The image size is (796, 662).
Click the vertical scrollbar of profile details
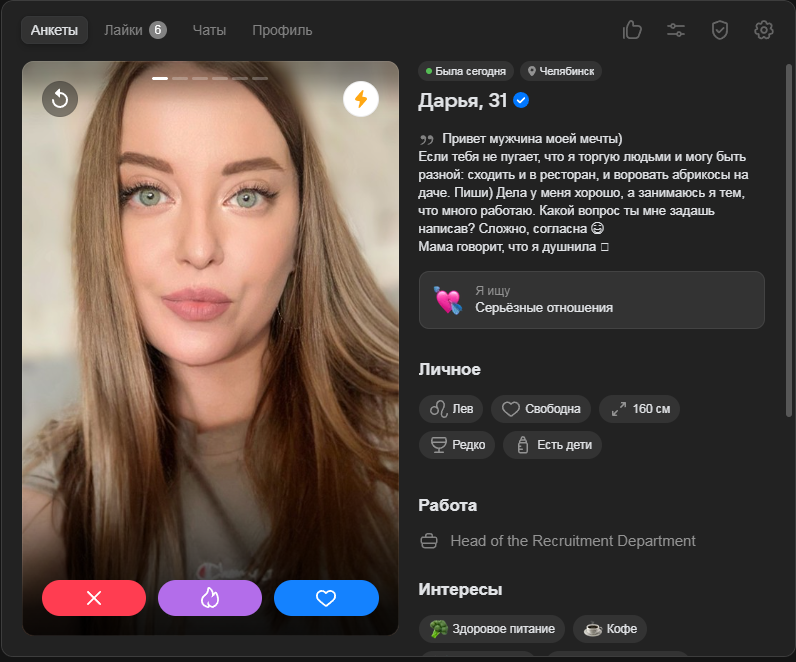click(788, 239)
